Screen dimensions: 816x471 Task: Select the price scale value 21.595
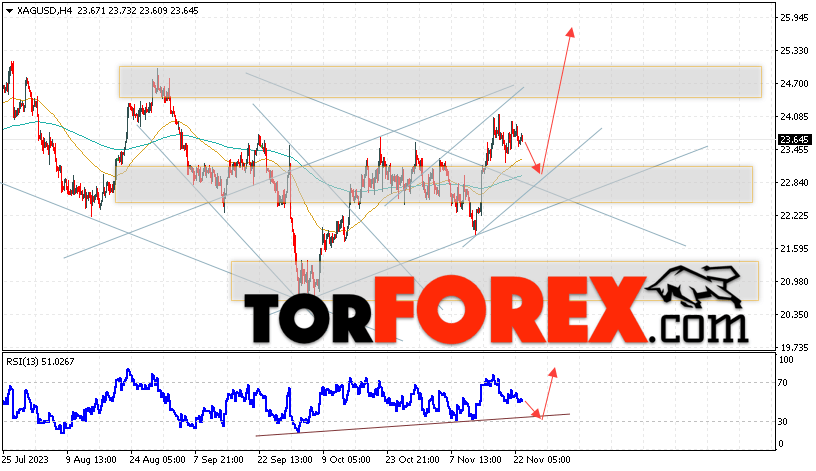(794, 249)
